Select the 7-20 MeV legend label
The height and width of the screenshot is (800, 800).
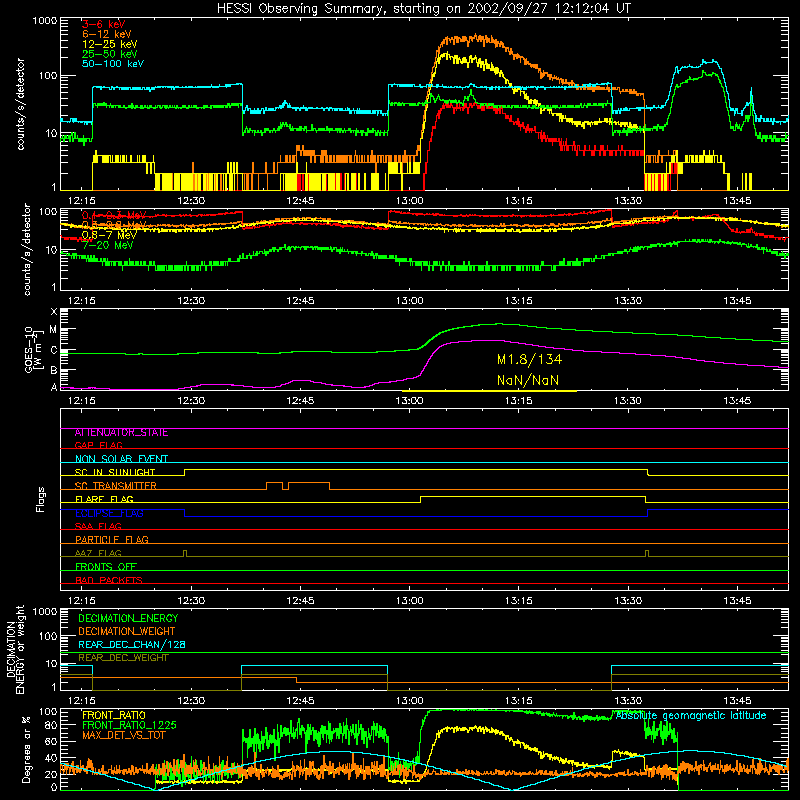107,245
